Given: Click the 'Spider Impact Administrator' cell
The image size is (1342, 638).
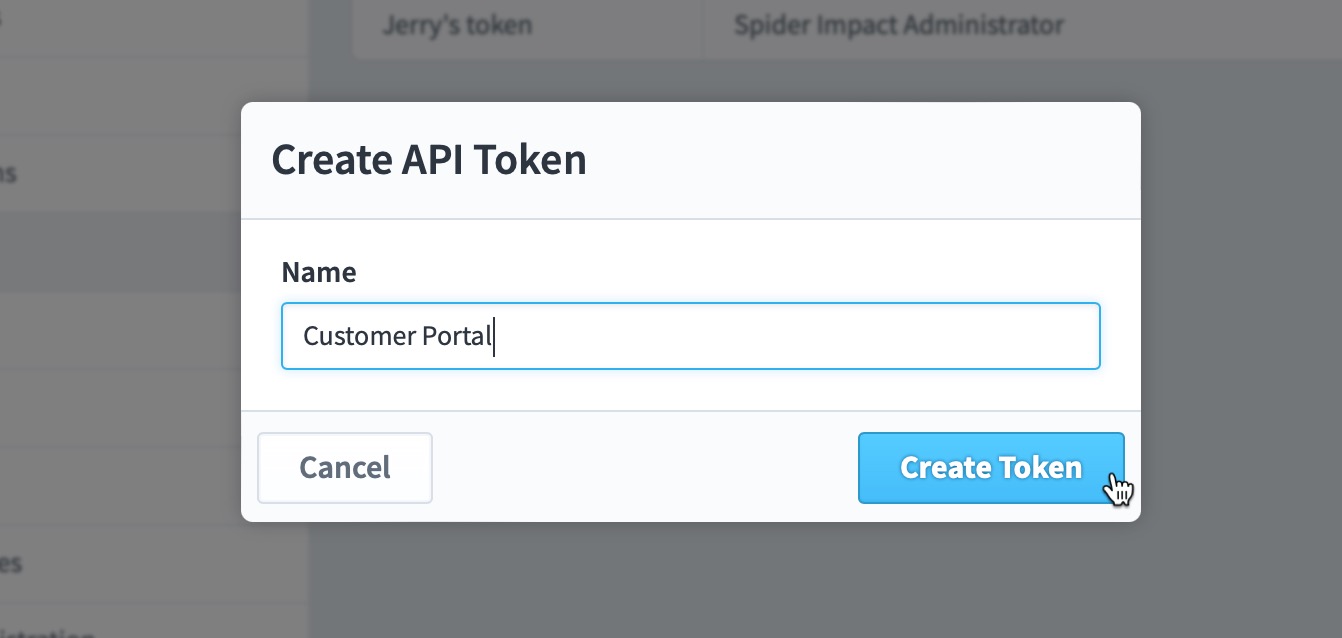Looking at the screenshot, I should pos(898,25).
